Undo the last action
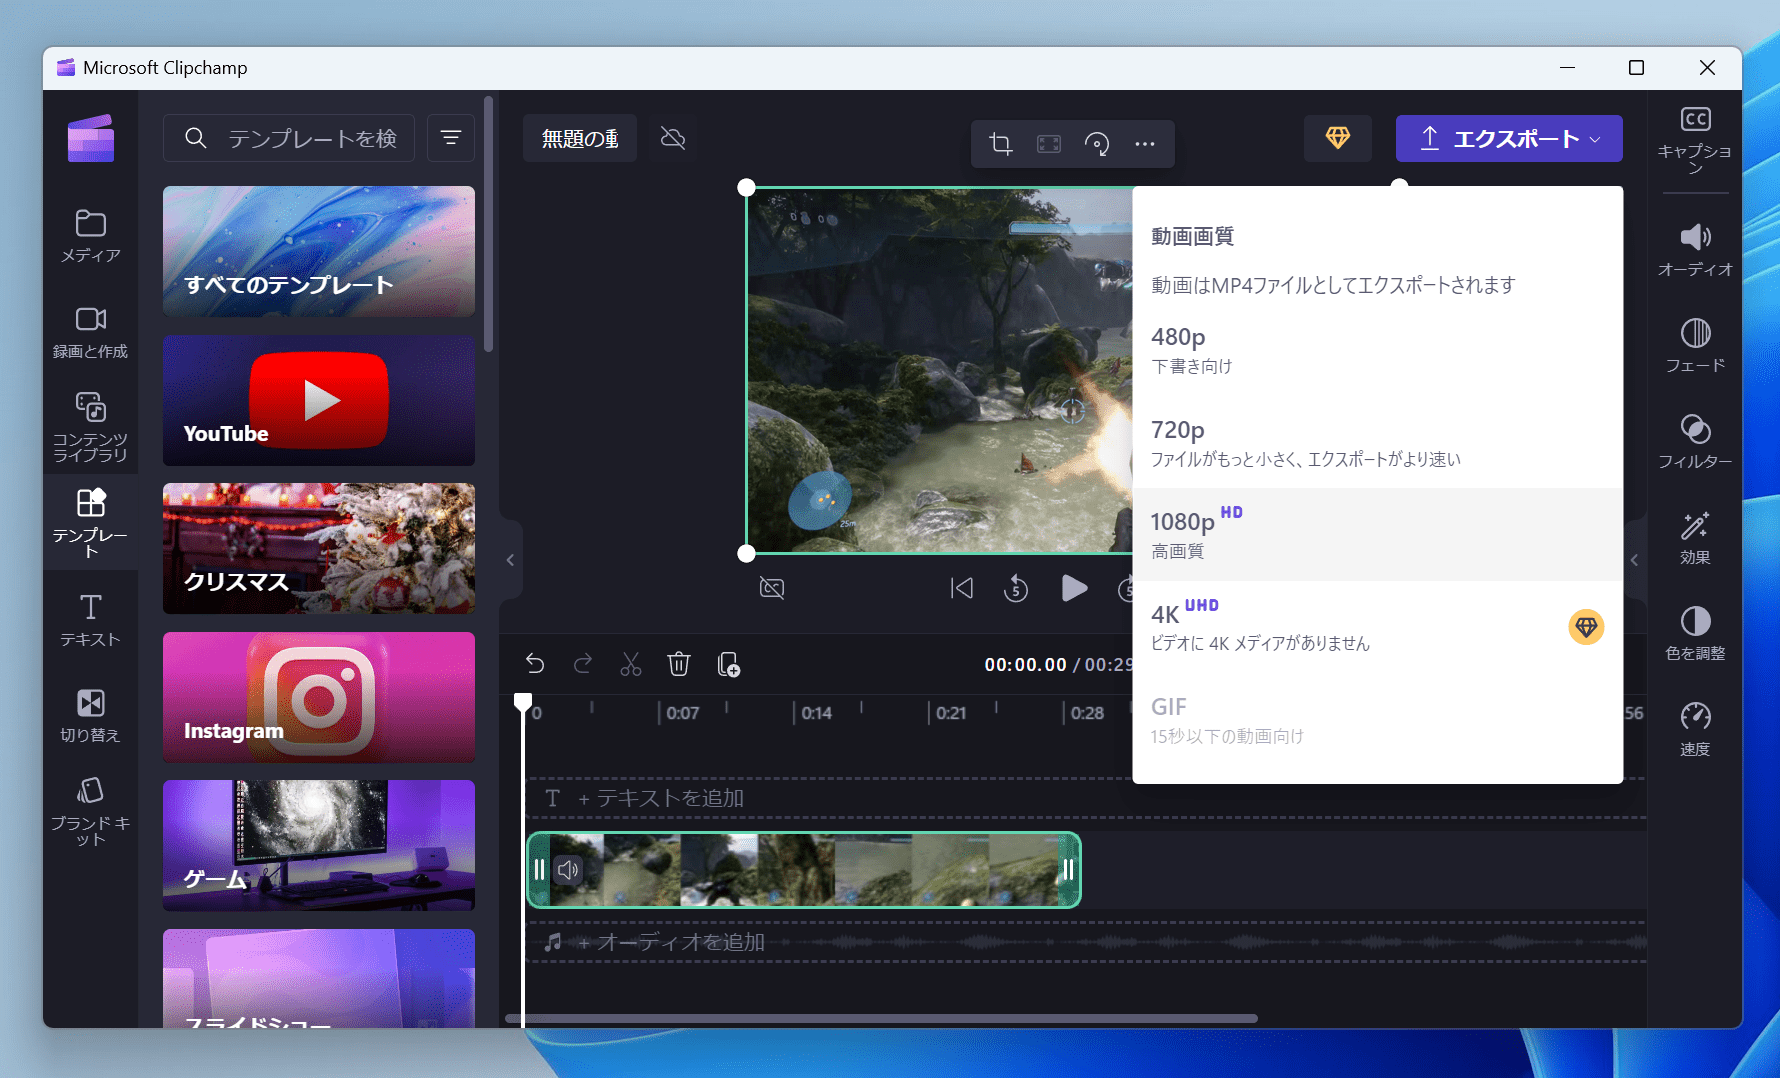 click(x=535, y=664)
